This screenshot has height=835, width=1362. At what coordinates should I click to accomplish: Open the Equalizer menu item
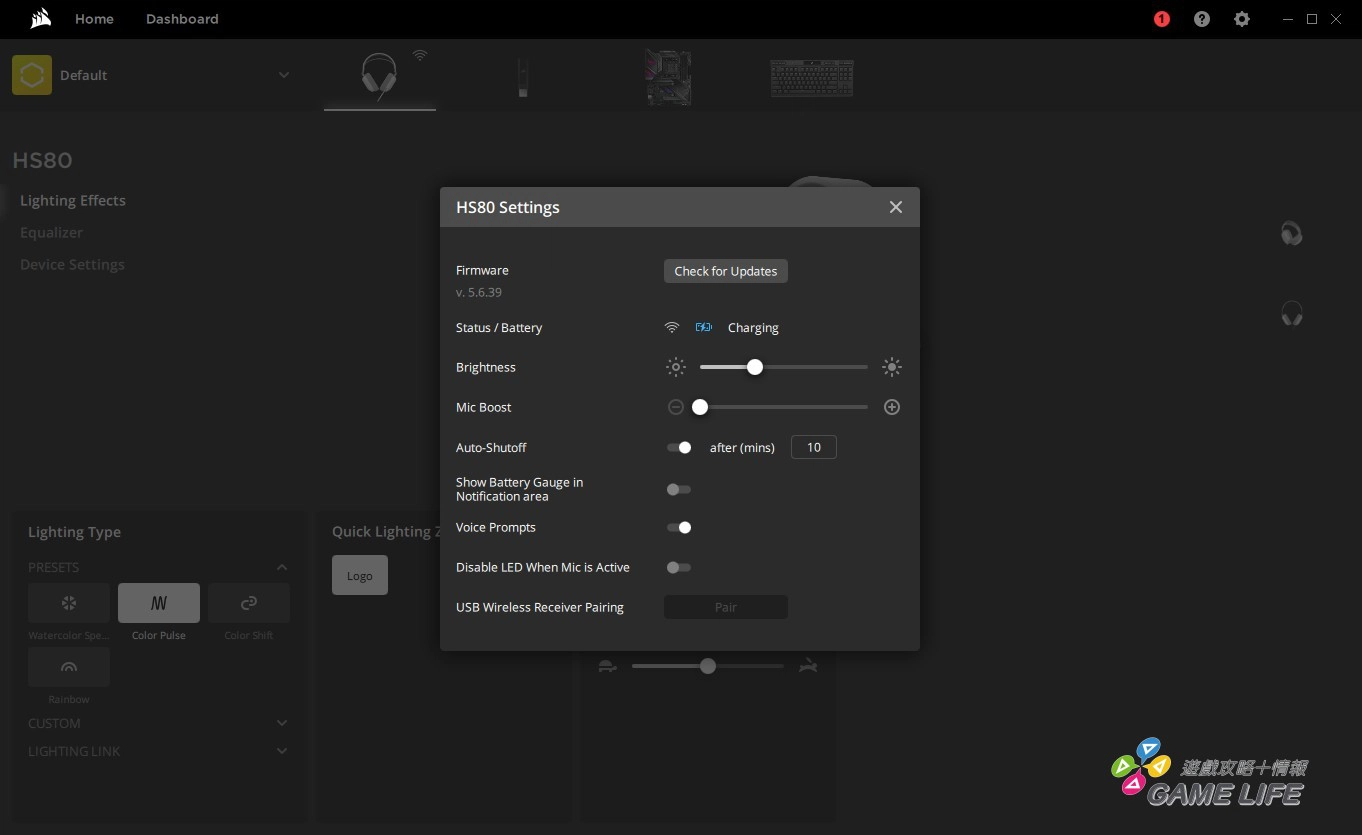tap(51, 232)
